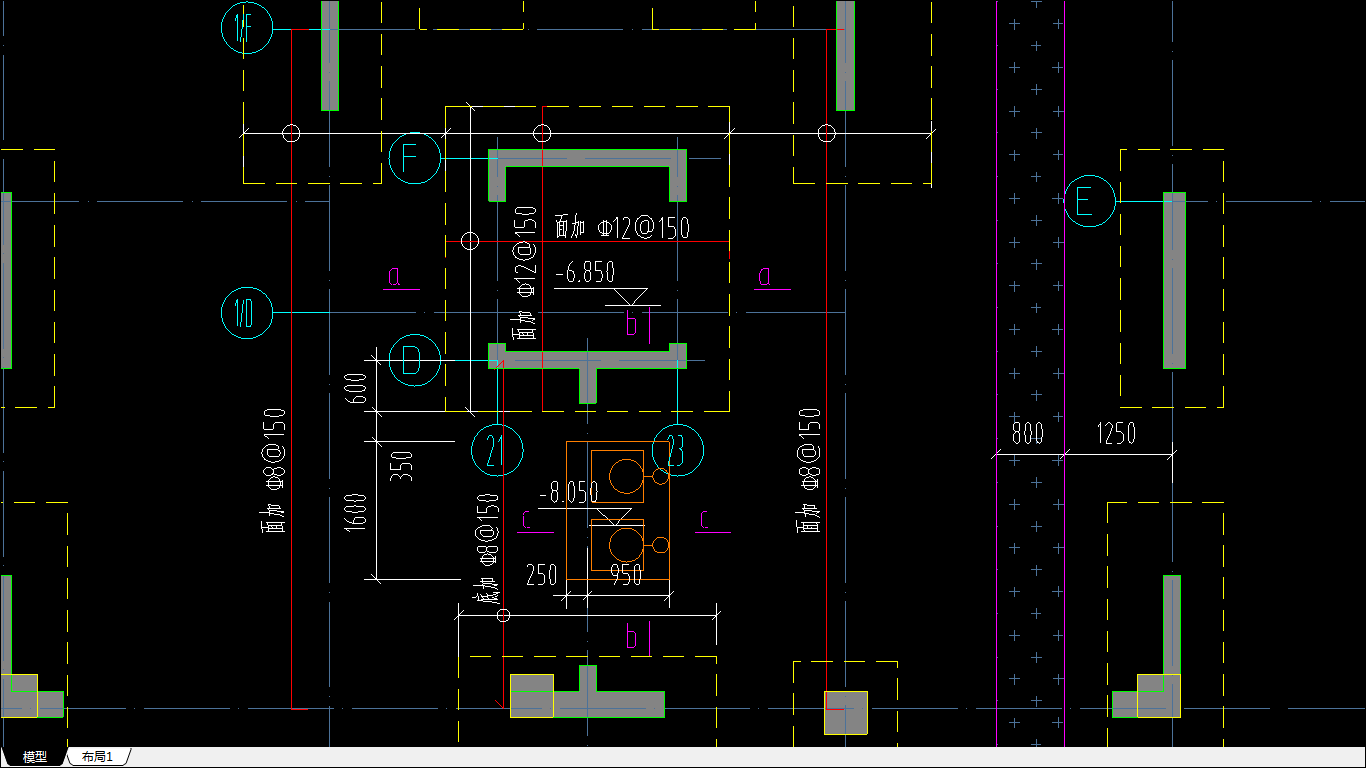The height and width of the screenshot is (768, 1366).
Task: Click section mark b above the bottom wall
Action: click(631, 637)
